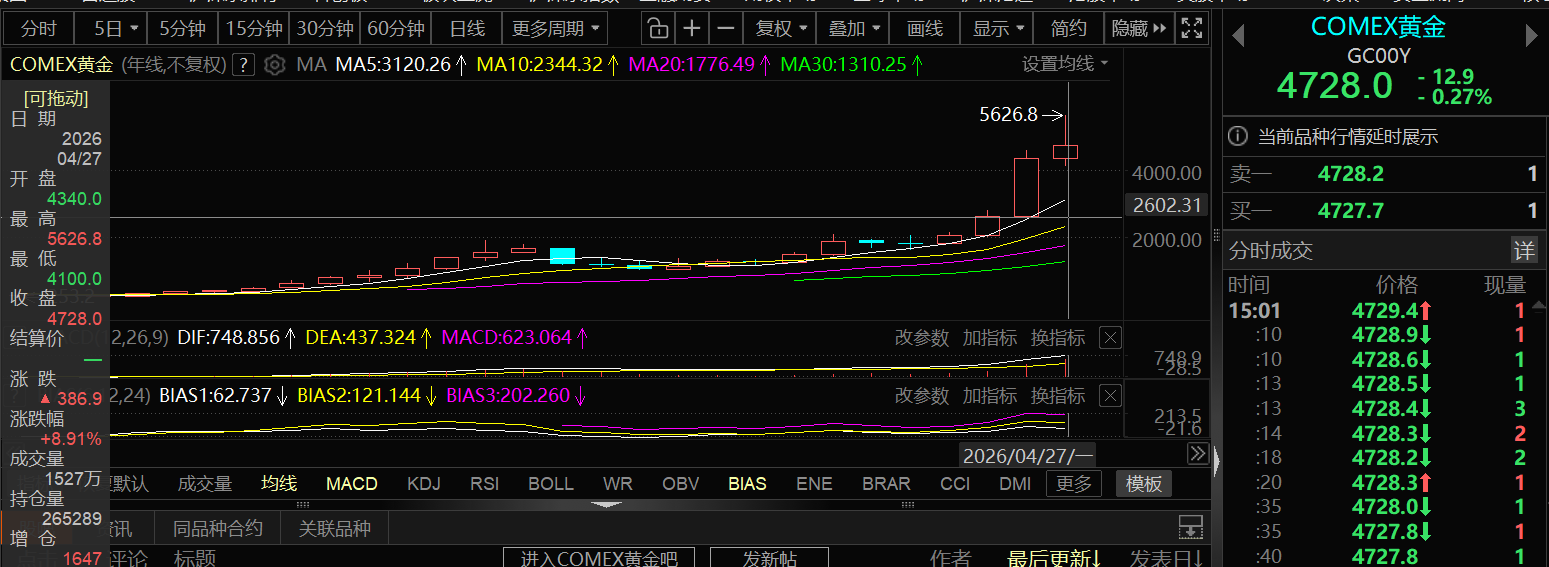Viewport: 1549px width, 567px height.
Task: Open the 关联品种 tab
Action: coord(334,529)
